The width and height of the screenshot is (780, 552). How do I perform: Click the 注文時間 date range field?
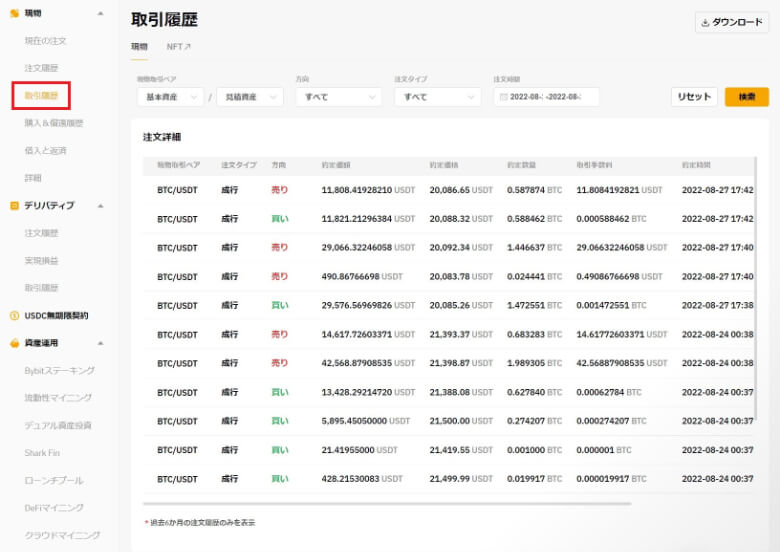coord(547,97)
